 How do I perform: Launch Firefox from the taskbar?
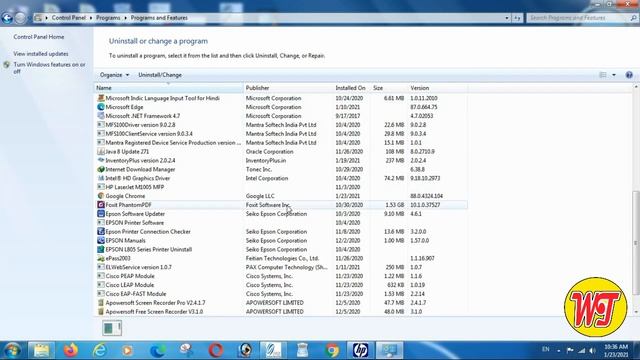(71, 350)
